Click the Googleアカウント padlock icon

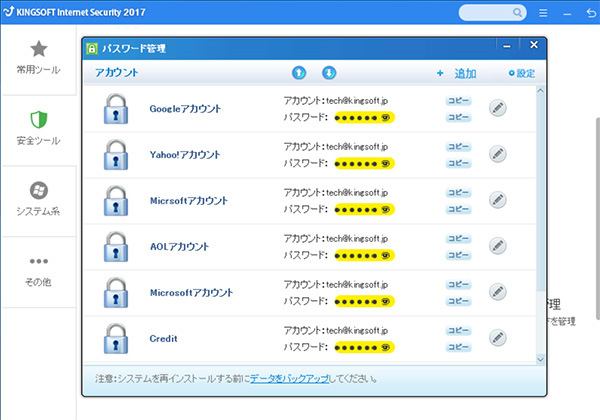(116, 109)
